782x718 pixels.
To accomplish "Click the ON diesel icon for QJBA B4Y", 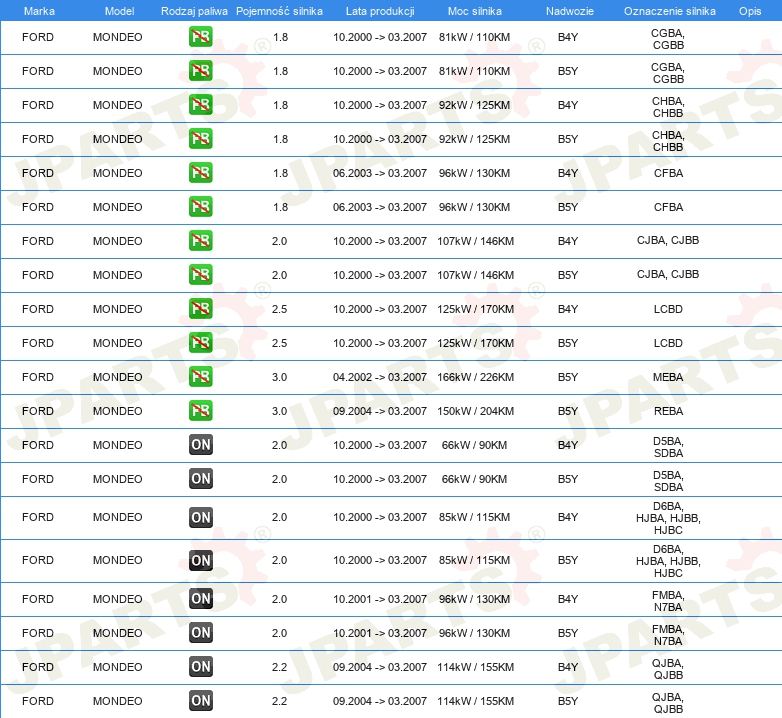I will 201,667.
